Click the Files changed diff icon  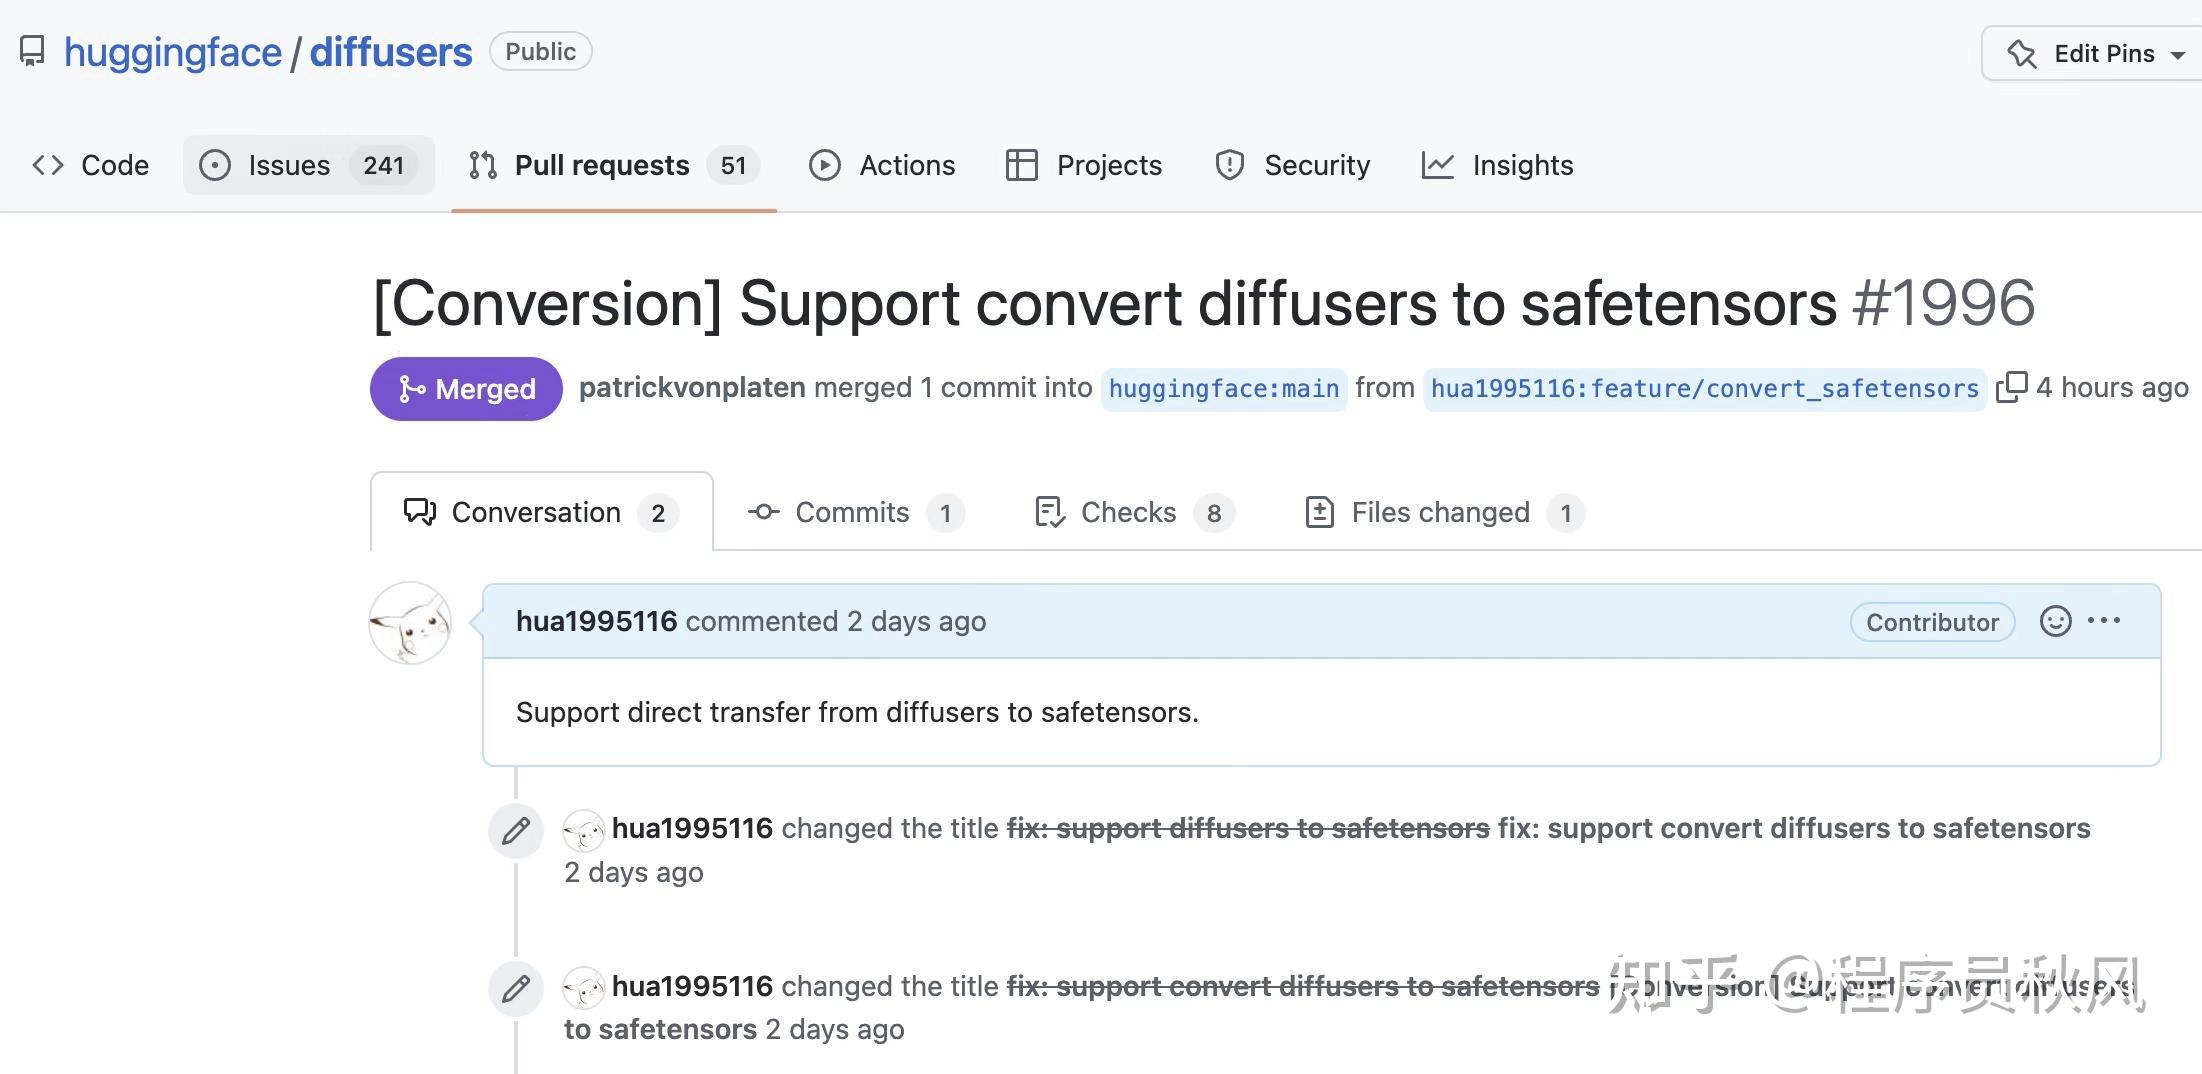pos(1320,512)
